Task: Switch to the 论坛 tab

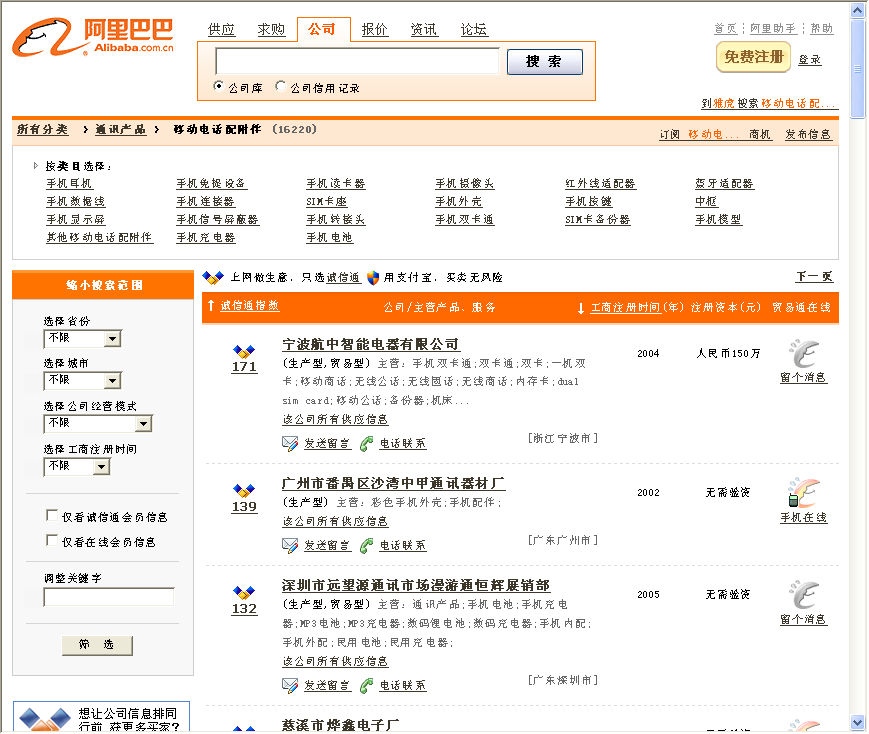Action: (474, 30)
